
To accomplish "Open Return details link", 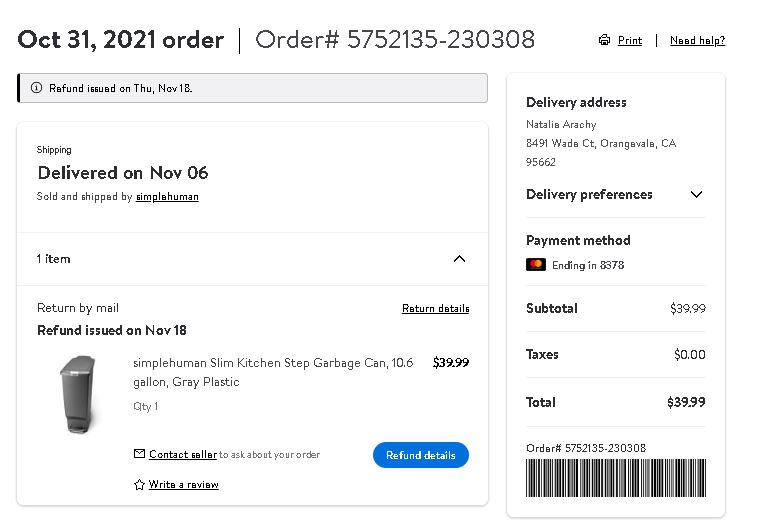I will pos(436,308).
